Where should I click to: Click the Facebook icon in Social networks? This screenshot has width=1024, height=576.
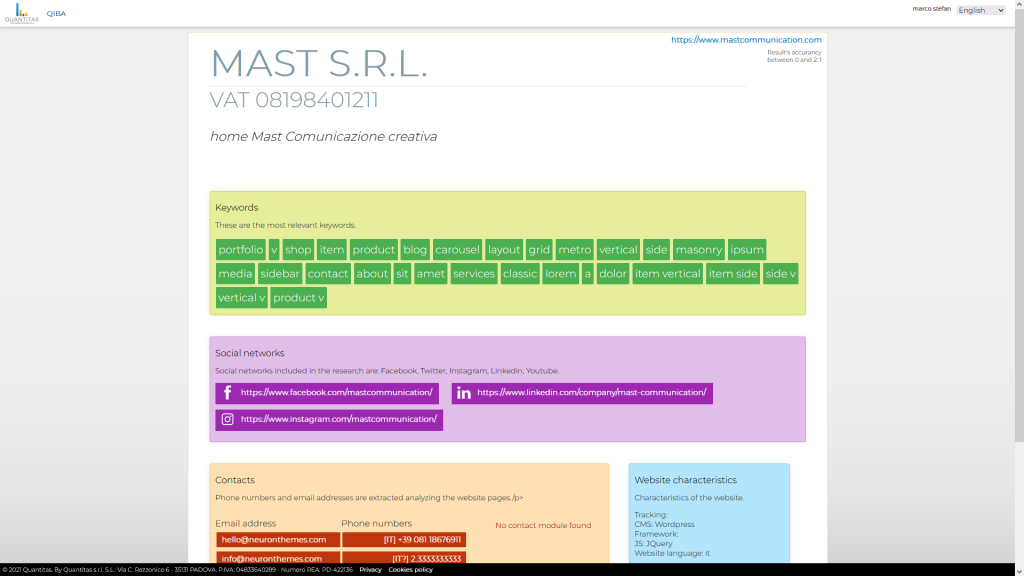click(x=227, y=393)
